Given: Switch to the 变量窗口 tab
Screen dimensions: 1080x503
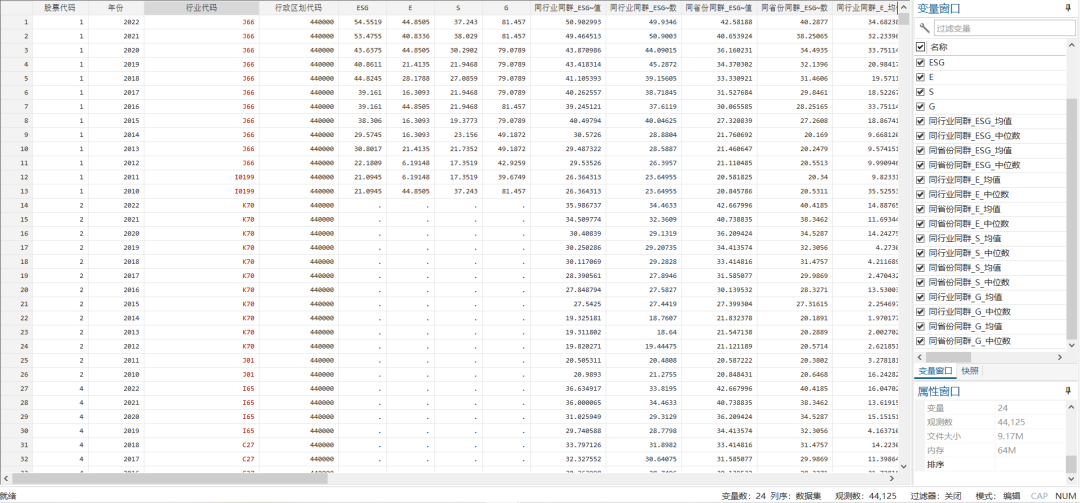Looking at the screenshot, I should click(935, 371).
